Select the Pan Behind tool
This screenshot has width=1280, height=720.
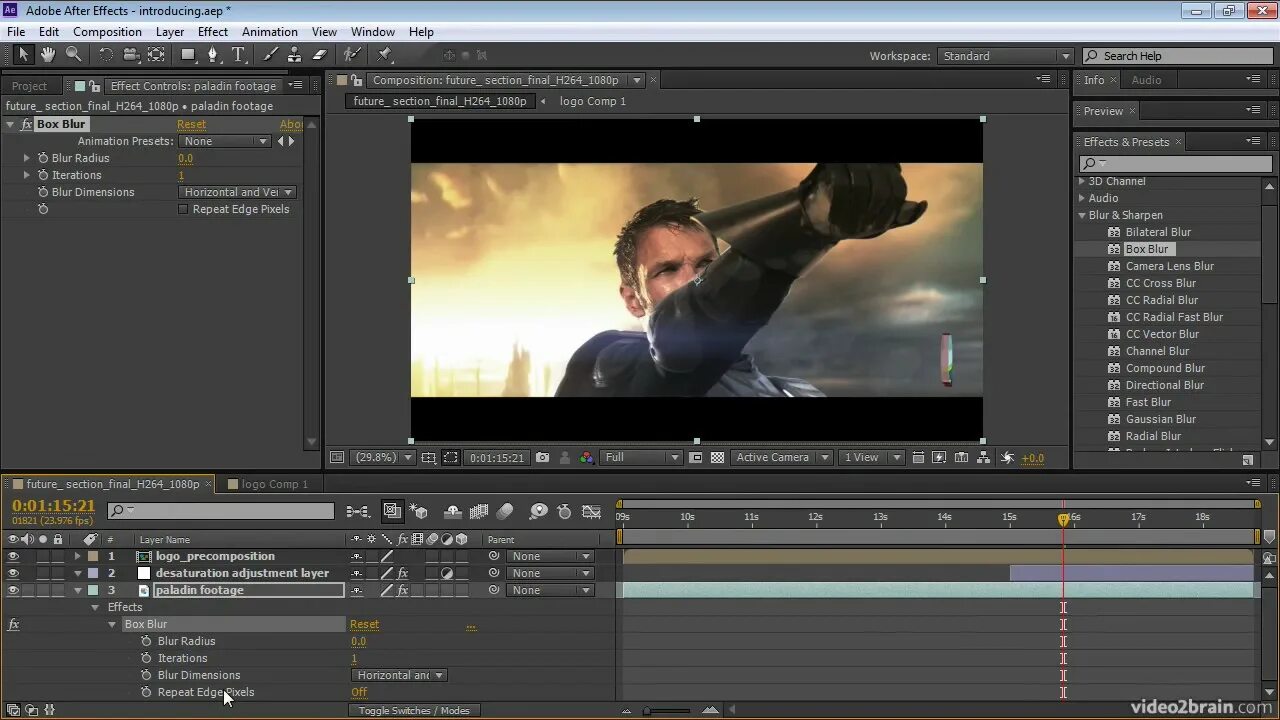(157, 55)
